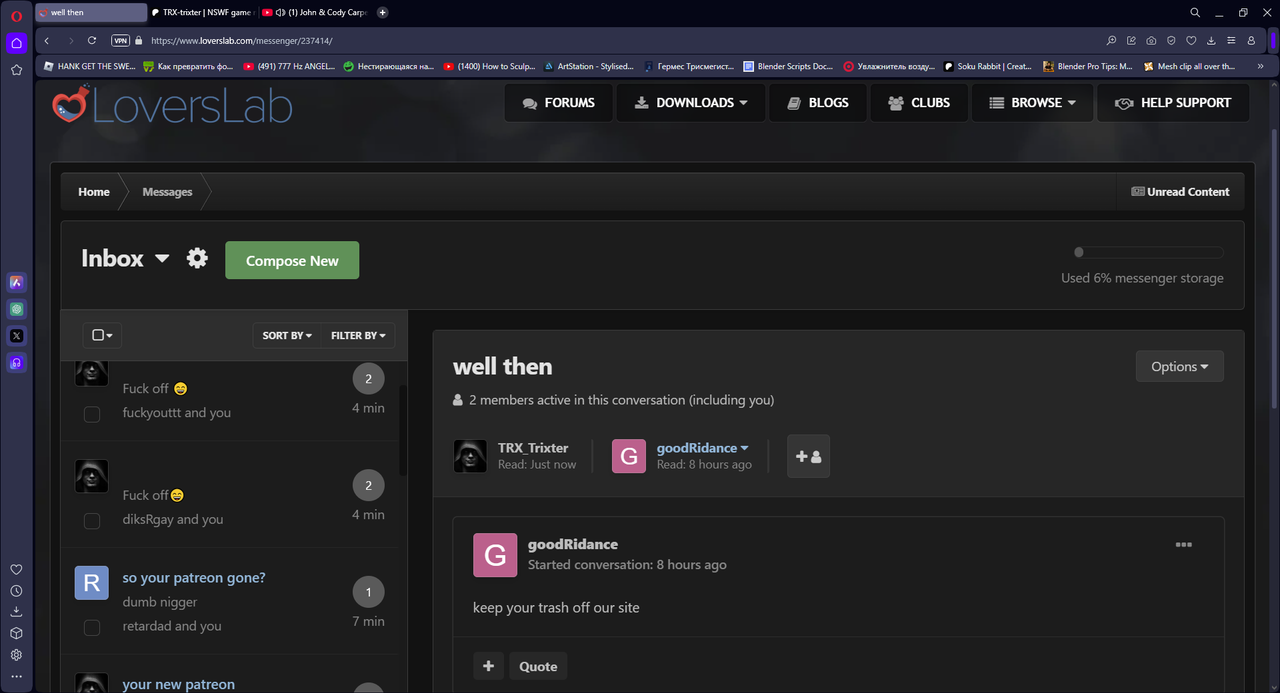Screen dimensions: 1280x693
Task: Click the address bar heart bookmark icon
Action: point(1191,41)
